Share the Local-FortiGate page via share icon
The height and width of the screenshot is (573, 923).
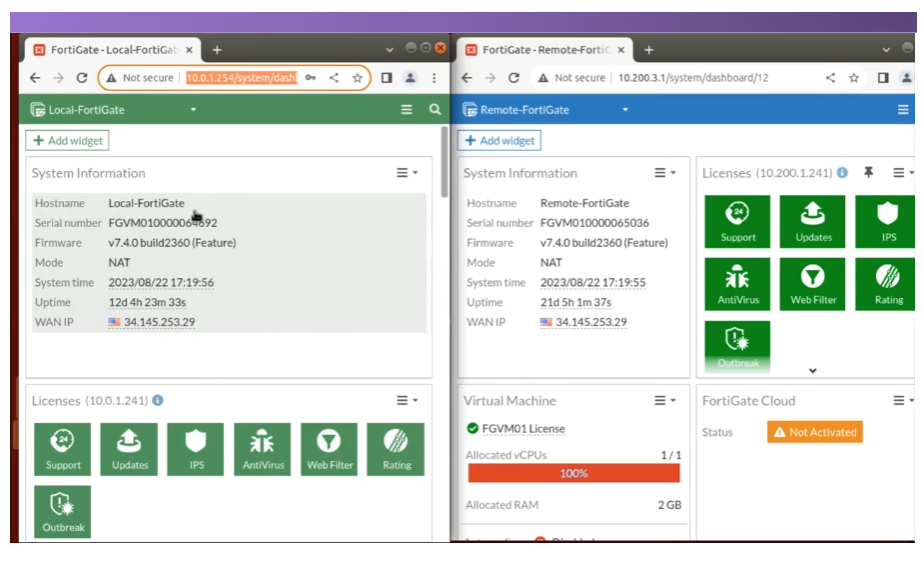[334, 78]
